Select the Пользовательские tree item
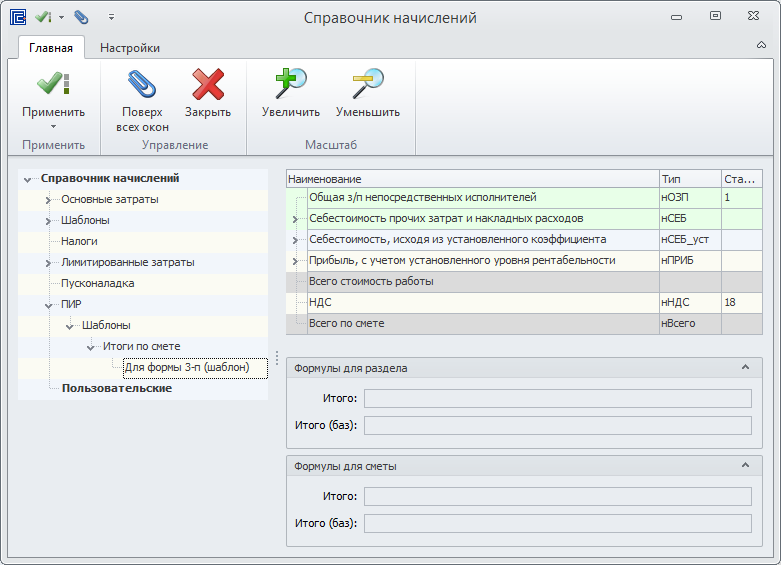 (116, 388)
